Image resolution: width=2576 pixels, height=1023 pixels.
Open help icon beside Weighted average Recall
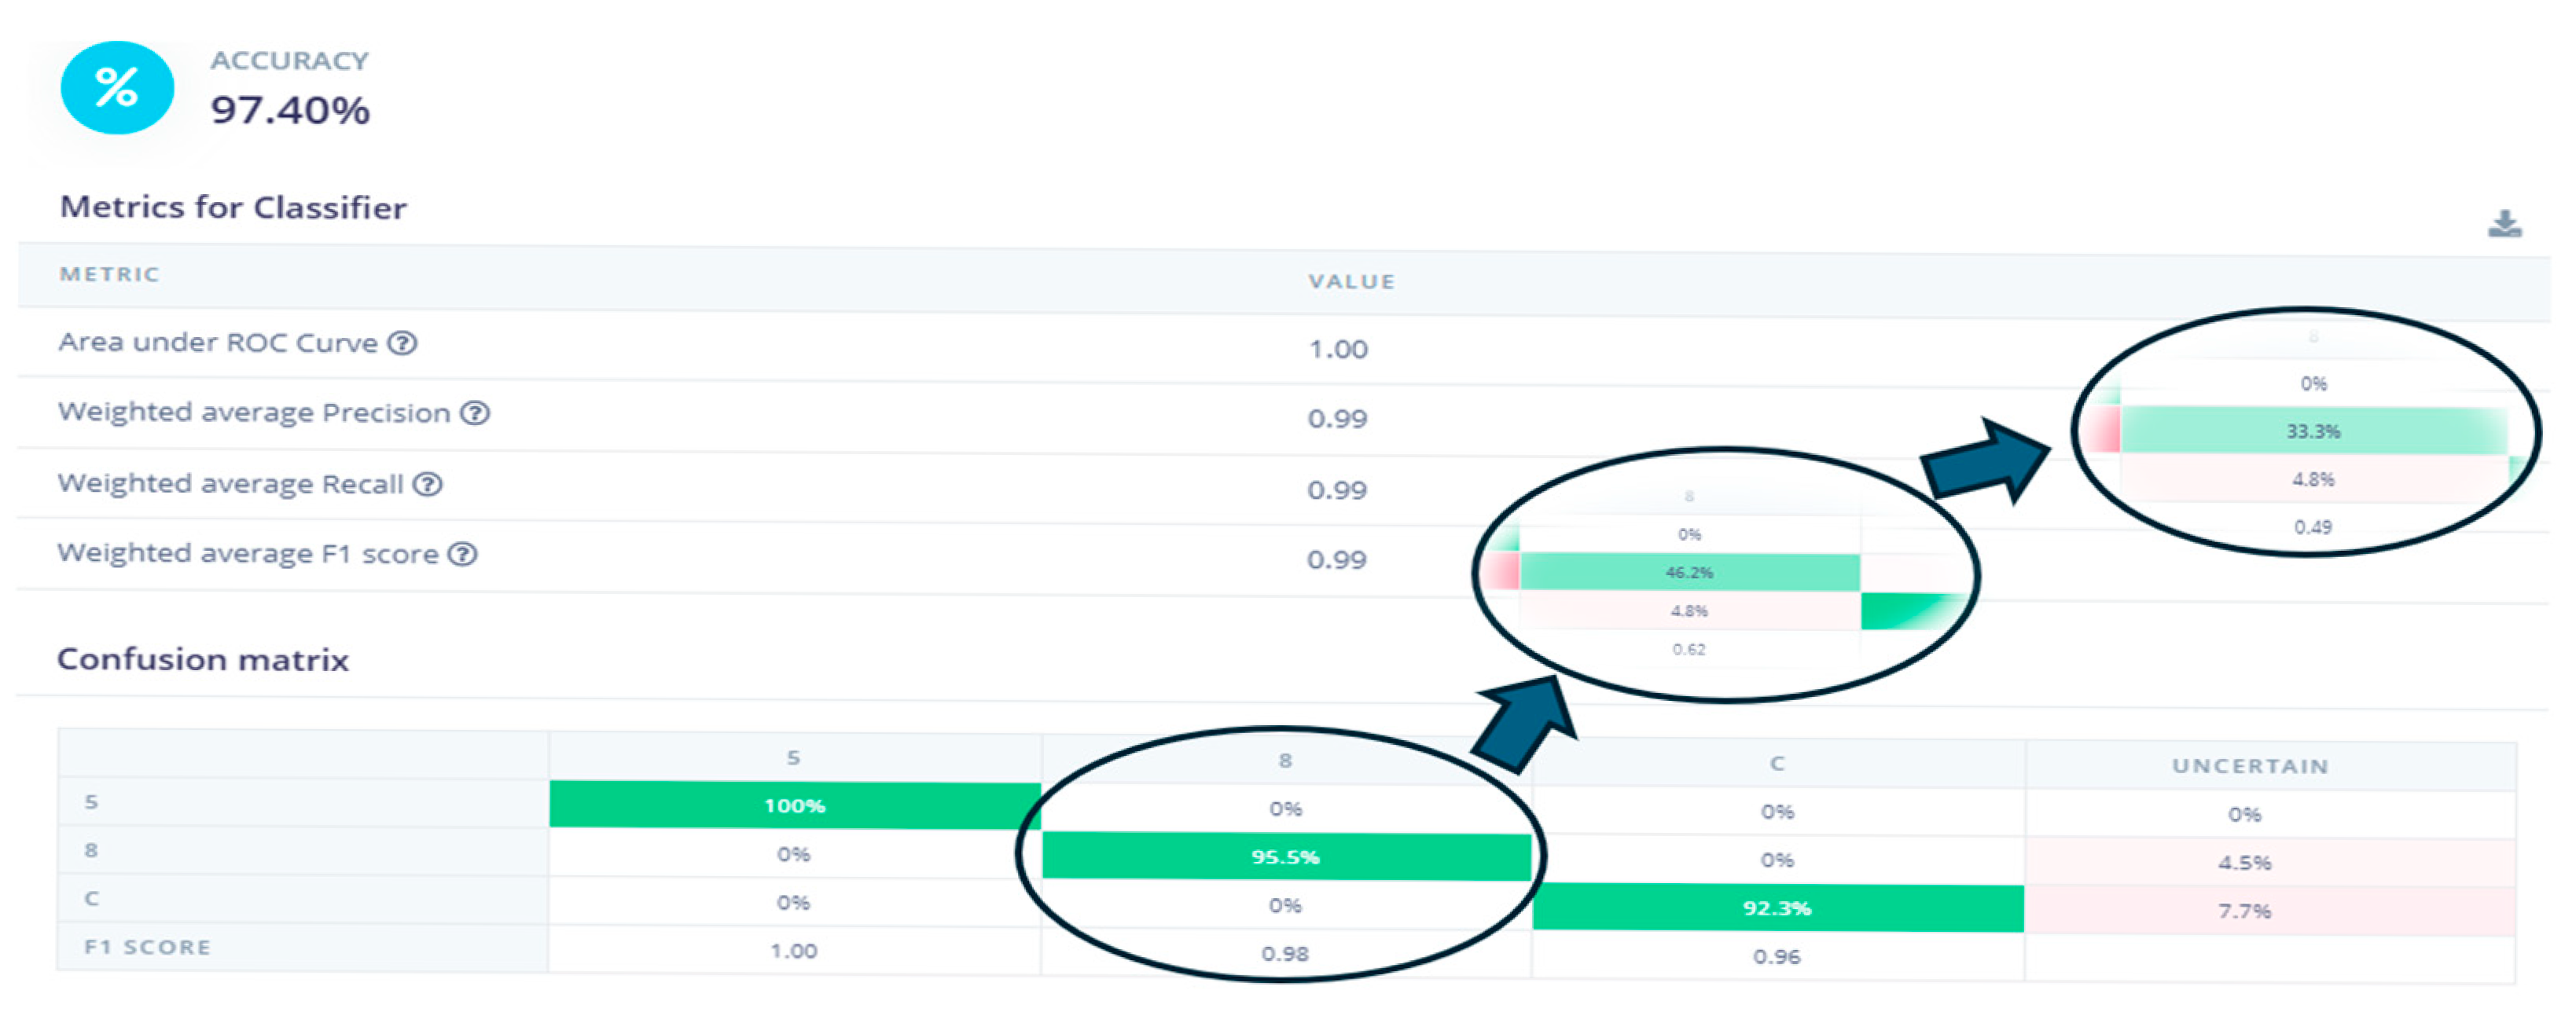427,484
